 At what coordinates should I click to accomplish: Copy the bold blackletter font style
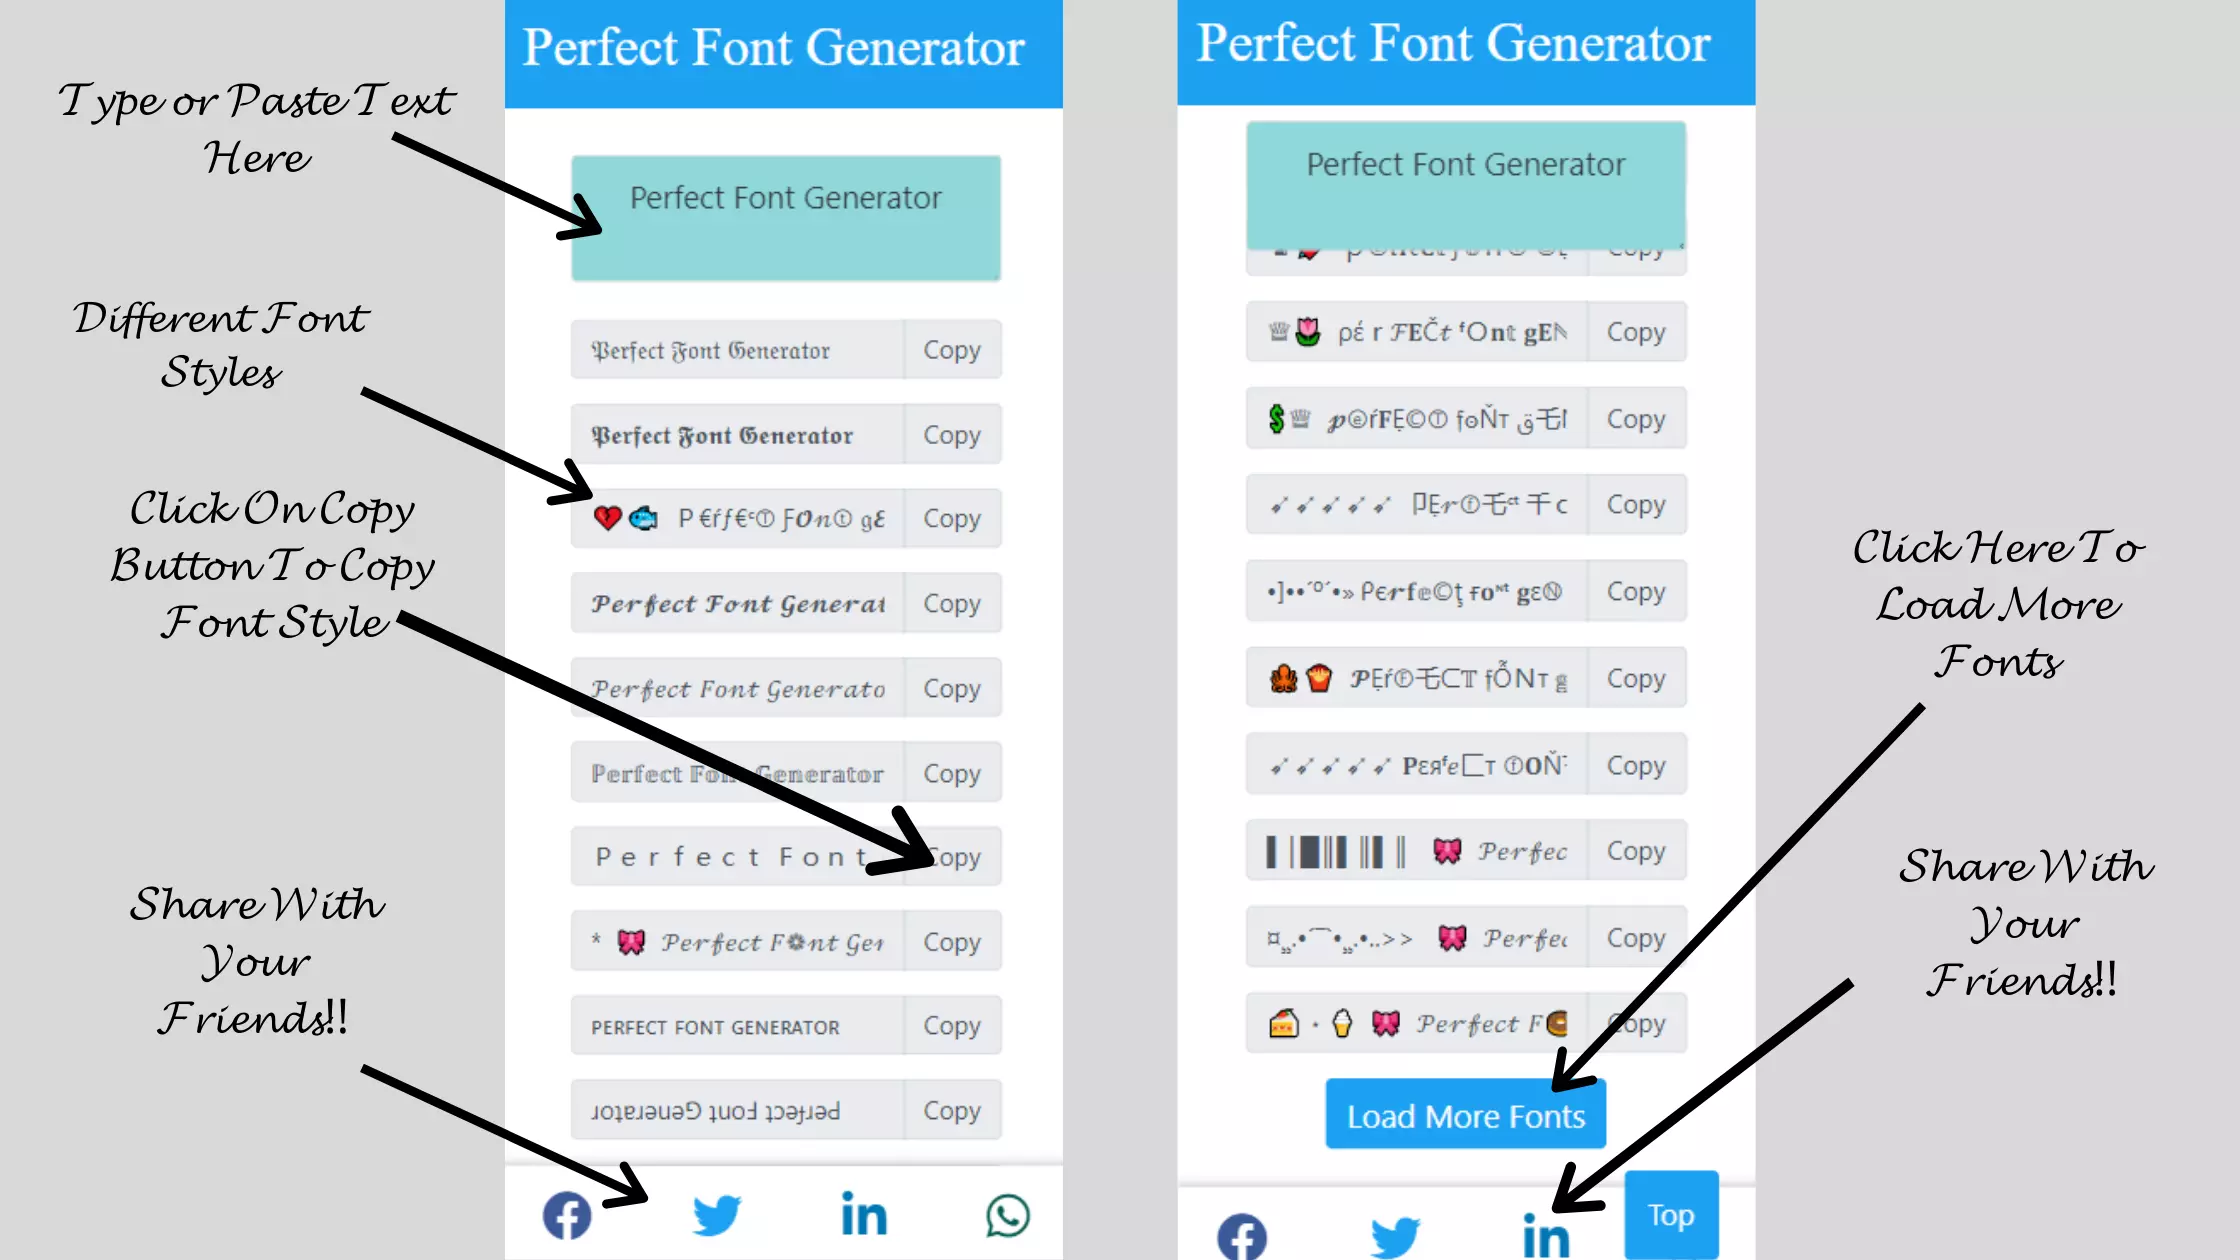point(951,435)
